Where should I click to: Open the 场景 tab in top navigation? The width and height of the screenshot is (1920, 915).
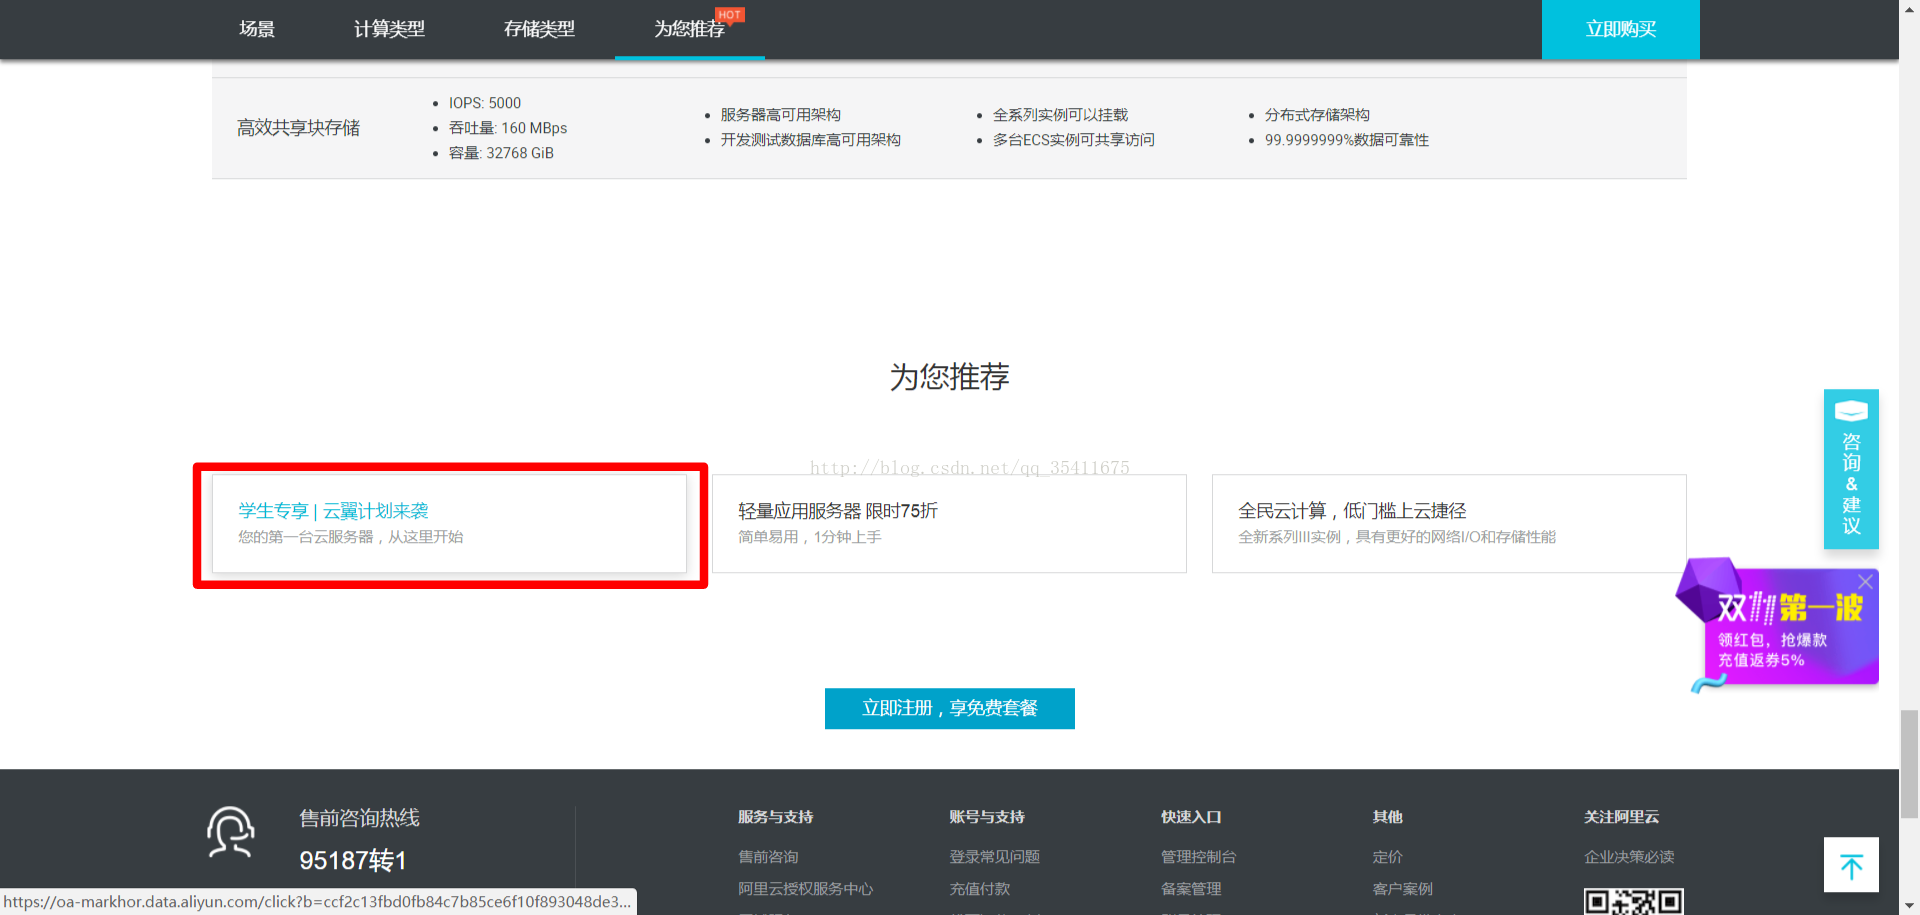pyautogui.click(x=257, y=29)
